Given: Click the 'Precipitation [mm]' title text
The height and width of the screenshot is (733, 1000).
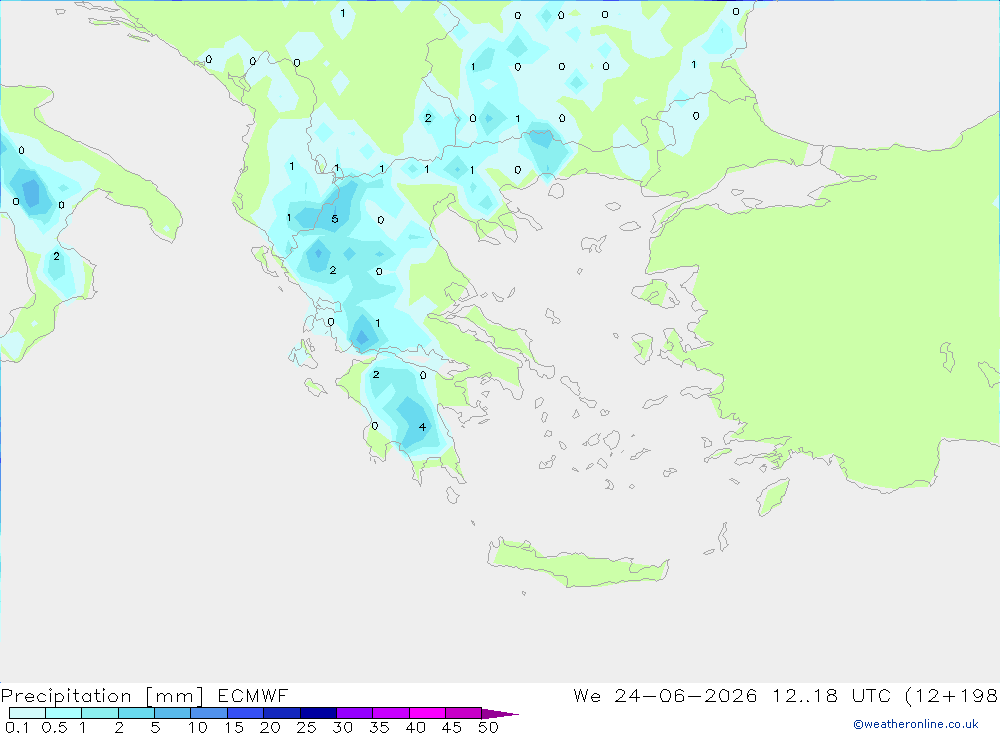Looking at the screenshot, I should [102, 695].
